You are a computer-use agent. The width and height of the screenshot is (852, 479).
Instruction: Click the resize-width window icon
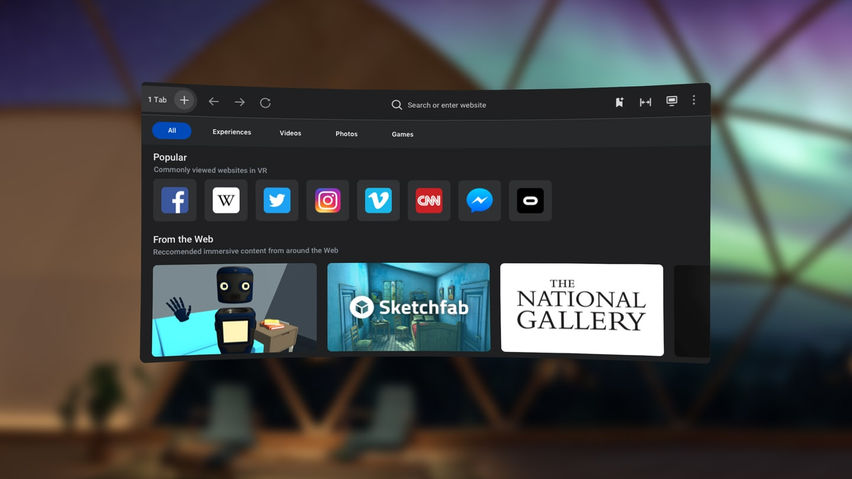click(x=646, y=102)
